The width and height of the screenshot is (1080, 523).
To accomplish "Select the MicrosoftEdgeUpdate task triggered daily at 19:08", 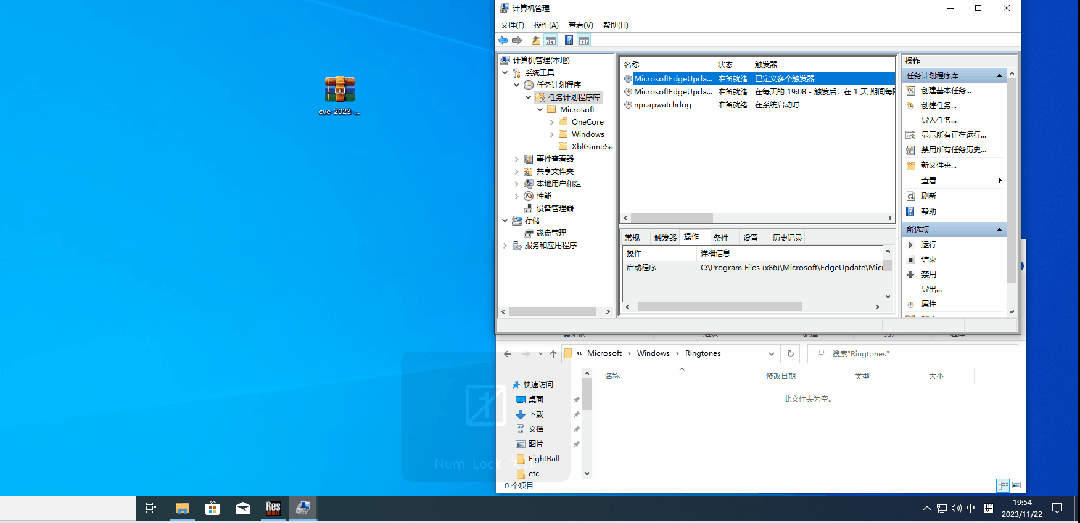I will click(x=758, y=92).
